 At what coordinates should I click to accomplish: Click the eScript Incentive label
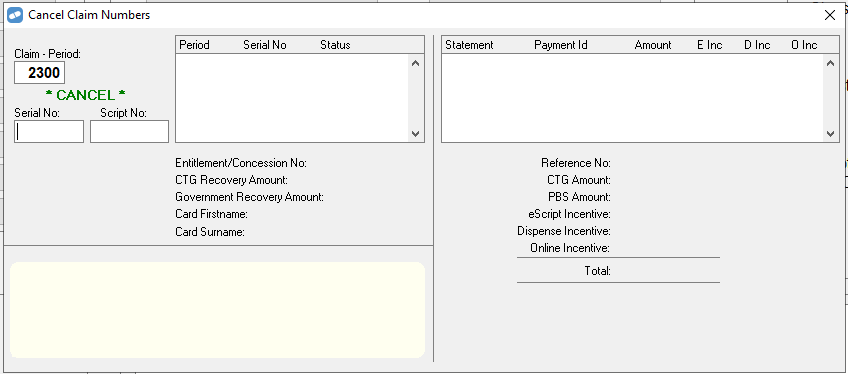(x=569, y=214)
